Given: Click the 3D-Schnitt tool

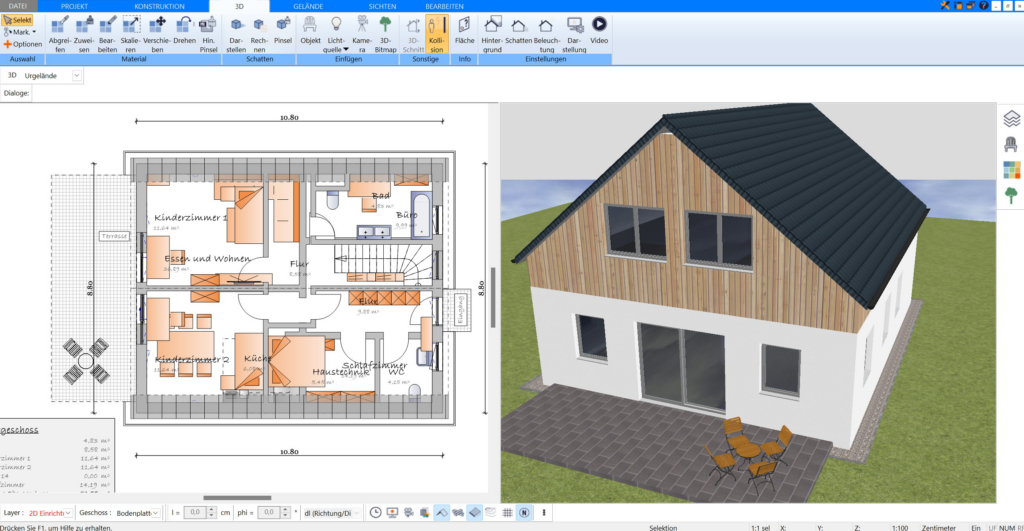Looking at the screenshot, I should [x=413, y=35].
